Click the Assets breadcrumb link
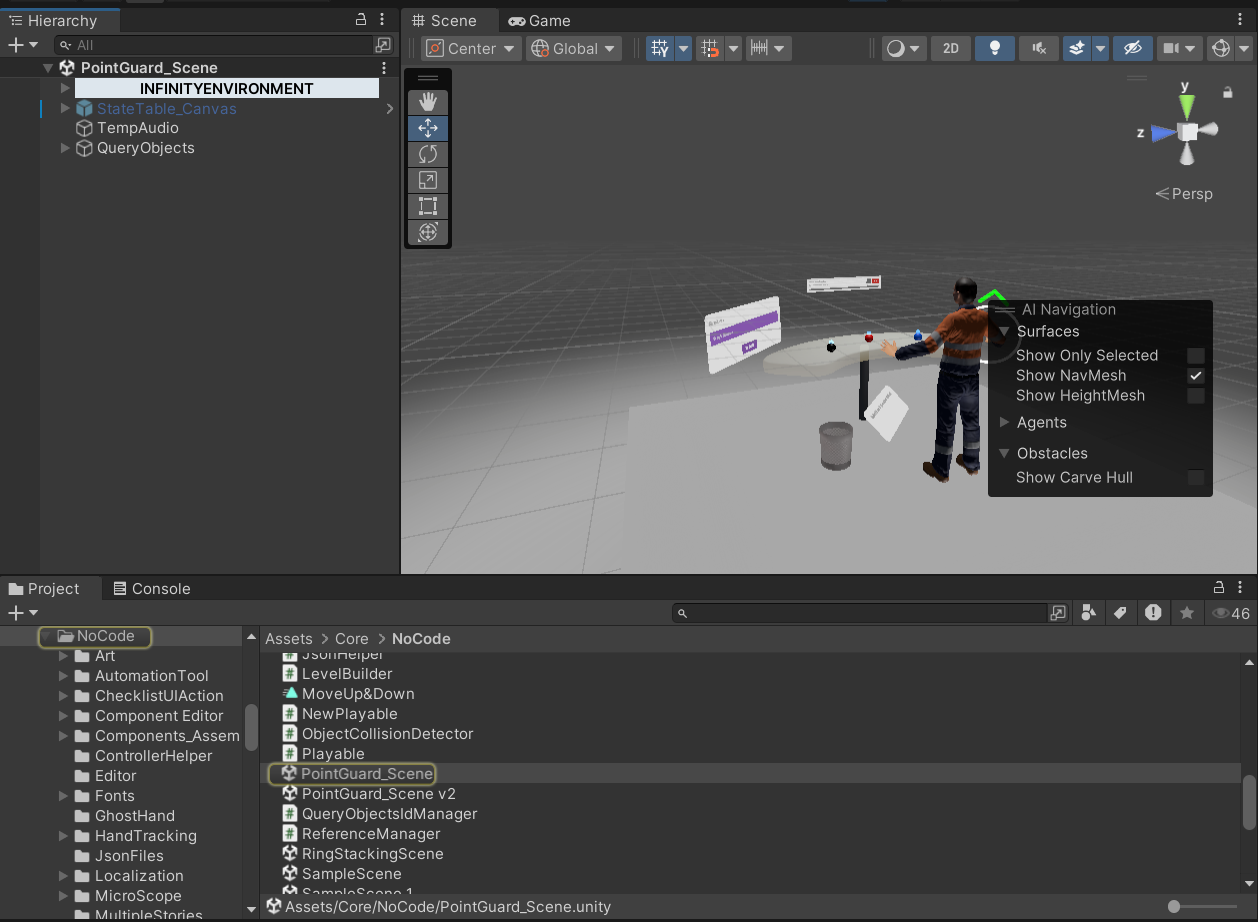 click(288, 638)
